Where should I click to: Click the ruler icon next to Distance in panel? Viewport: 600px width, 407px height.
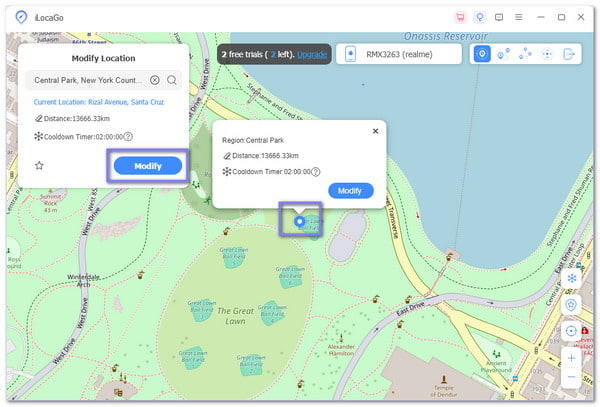pos(39,119)
